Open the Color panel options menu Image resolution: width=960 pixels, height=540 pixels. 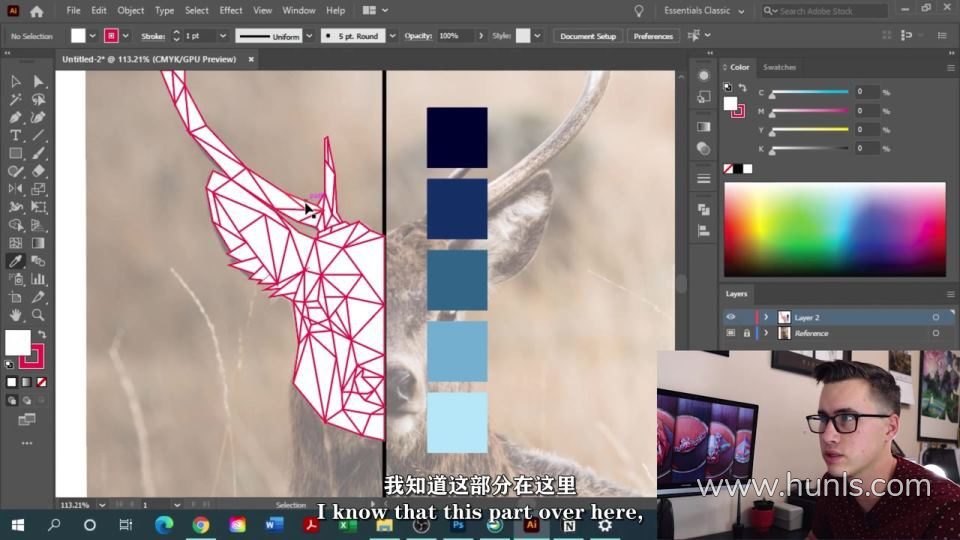[950, 68]
